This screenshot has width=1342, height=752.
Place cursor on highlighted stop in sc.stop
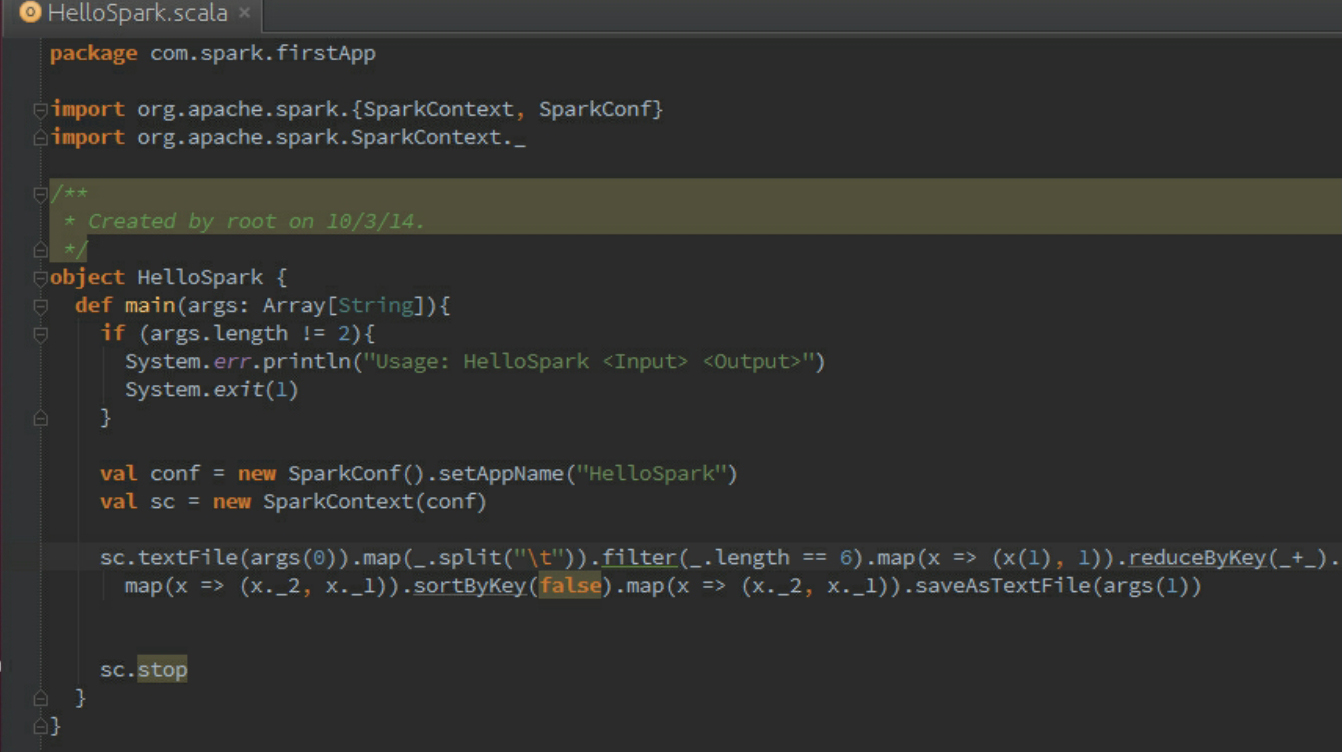[162, 670]
